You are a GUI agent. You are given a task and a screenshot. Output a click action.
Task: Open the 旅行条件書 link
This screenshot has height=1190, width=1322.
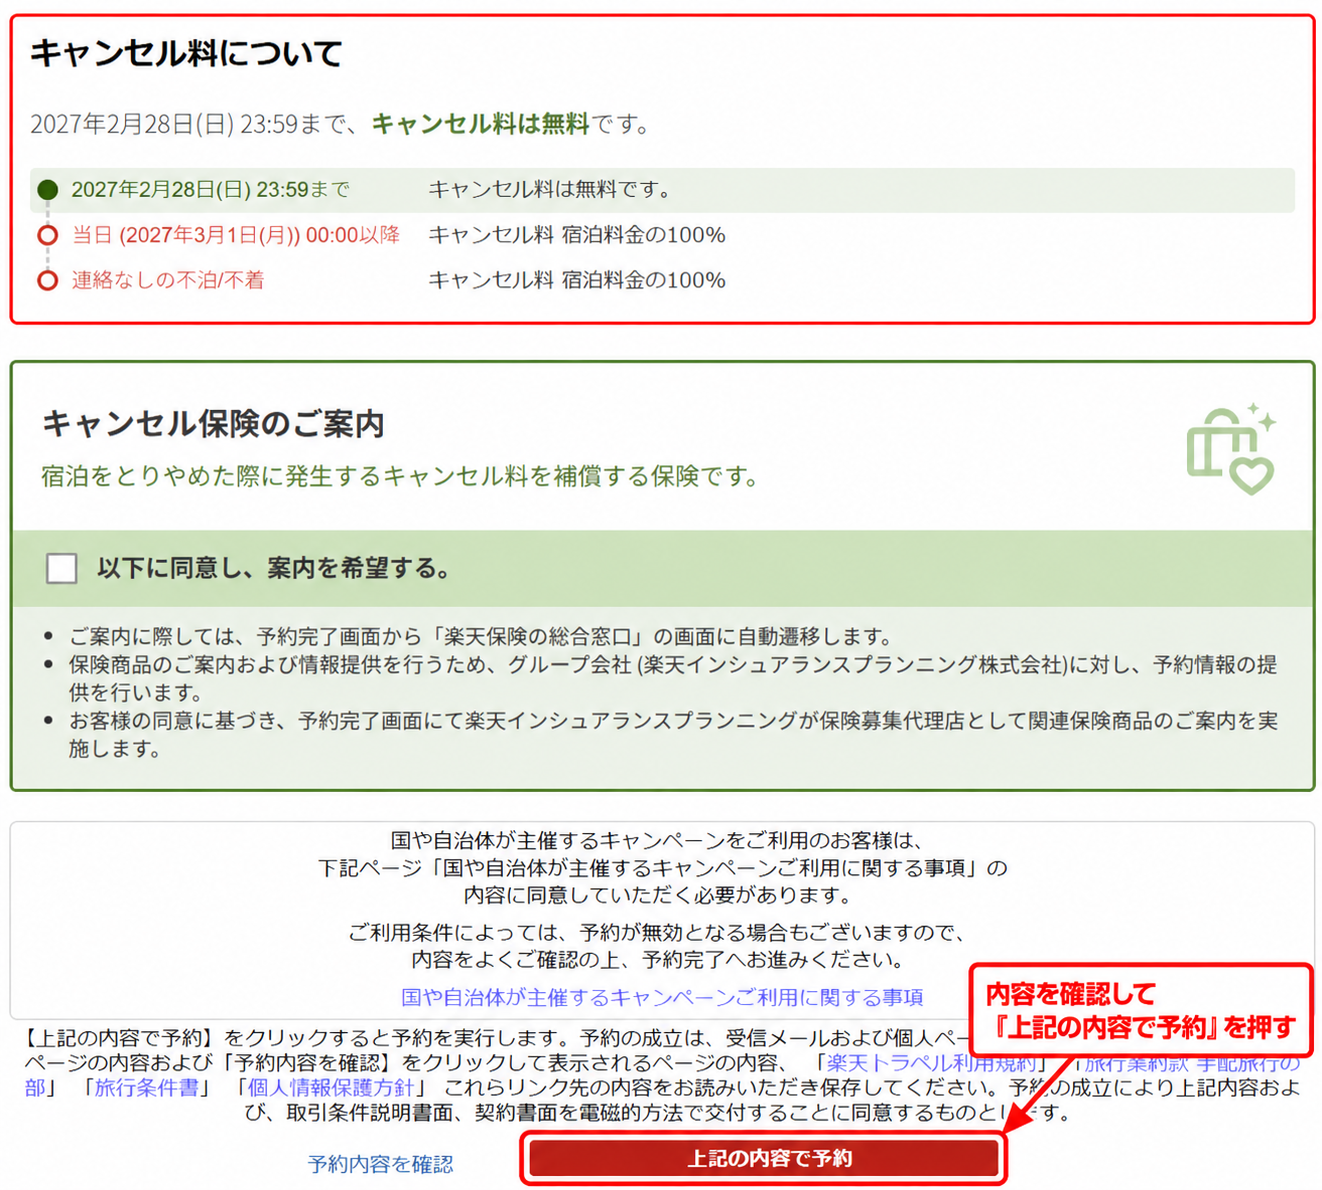pos(146,1087)
